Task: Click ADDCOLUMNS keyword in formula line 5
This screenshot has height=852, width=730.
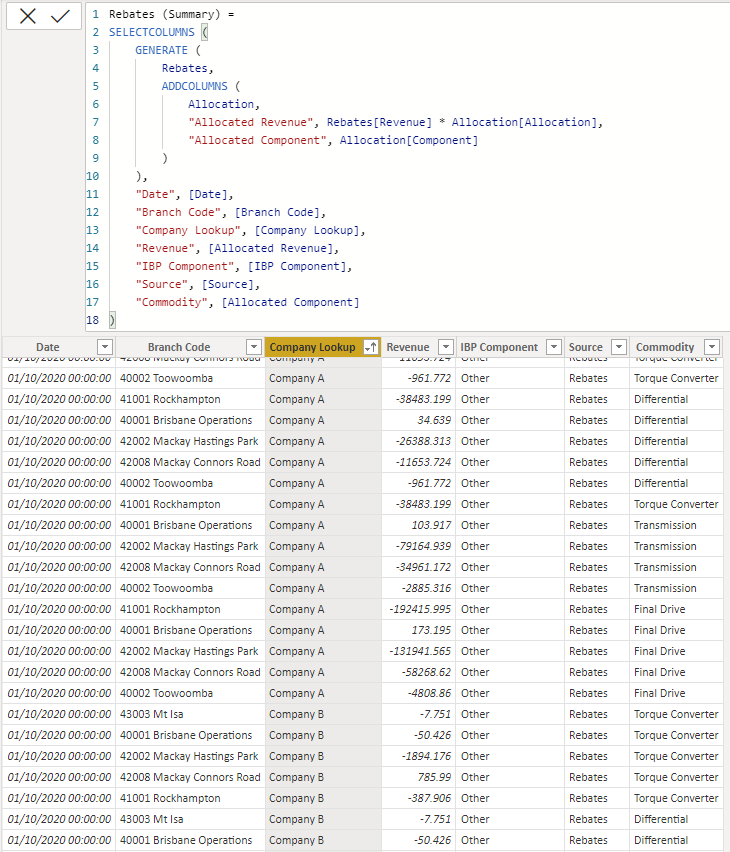Action: [x=195, y=86]
